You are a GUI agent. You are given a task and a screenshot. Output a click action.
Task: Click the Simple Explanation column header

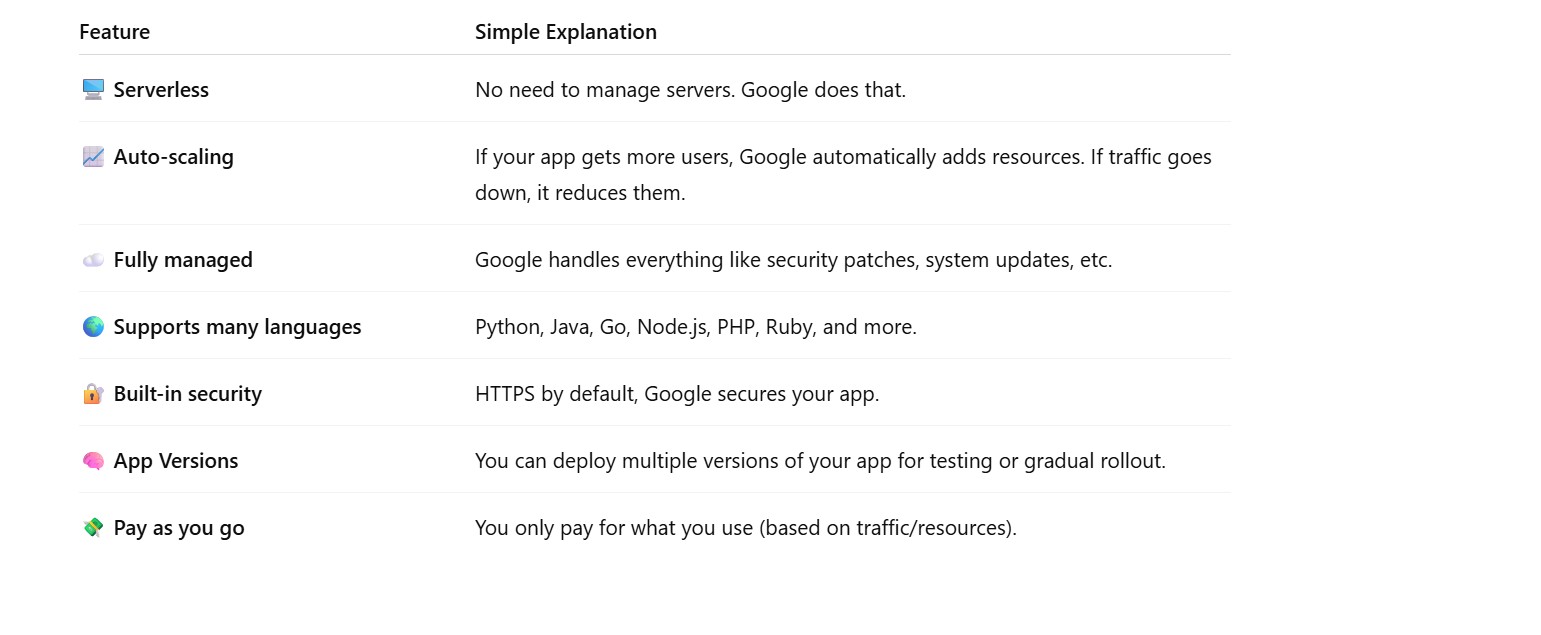(565, 32)
